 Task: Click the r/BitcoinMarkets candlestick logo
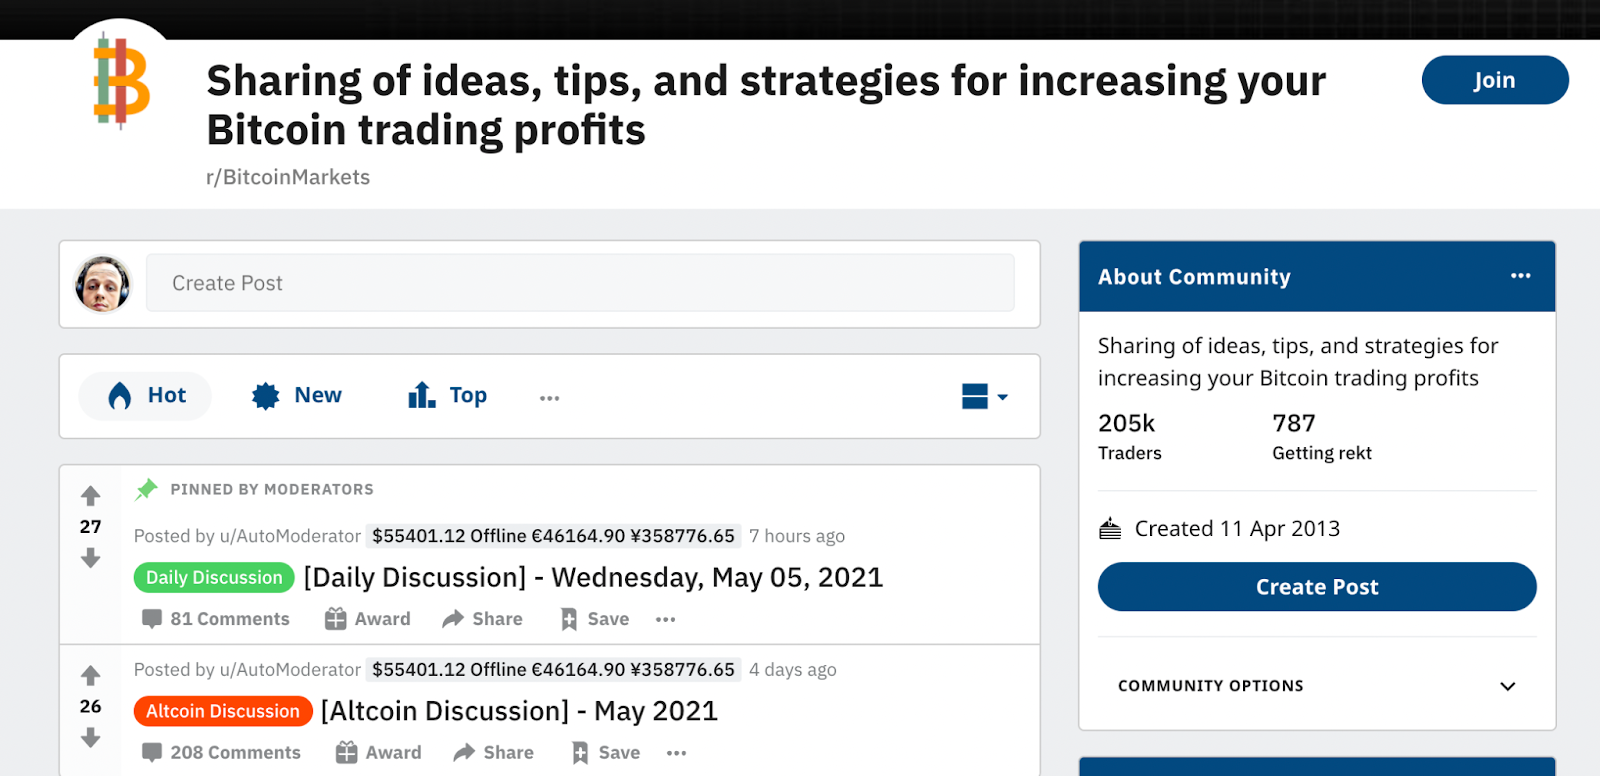[121, 82]
